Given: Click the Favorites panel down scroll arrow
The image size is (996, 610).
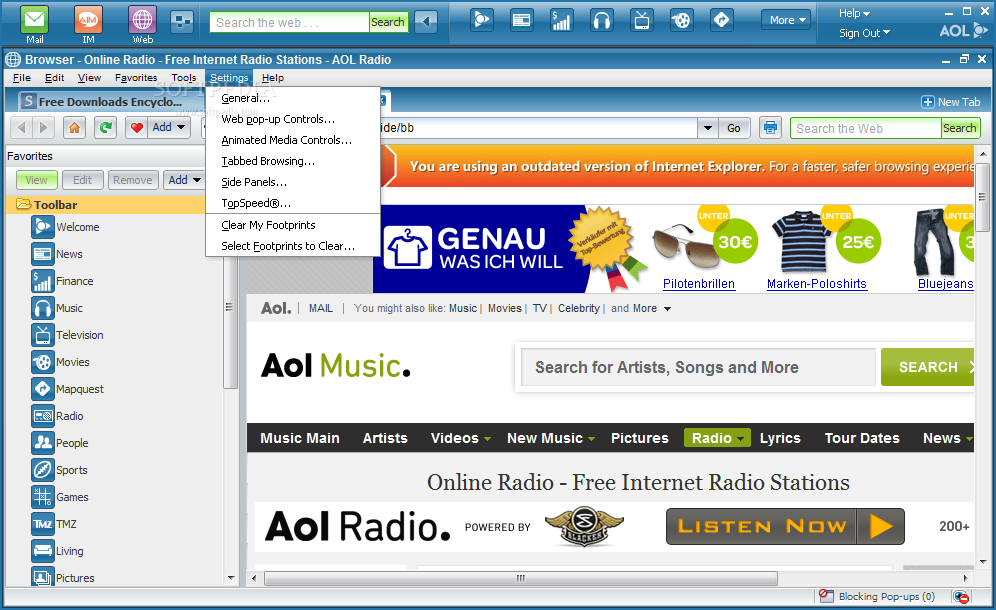Looking at the screenshot, I should pyautogui.click(x=231, y=578).
